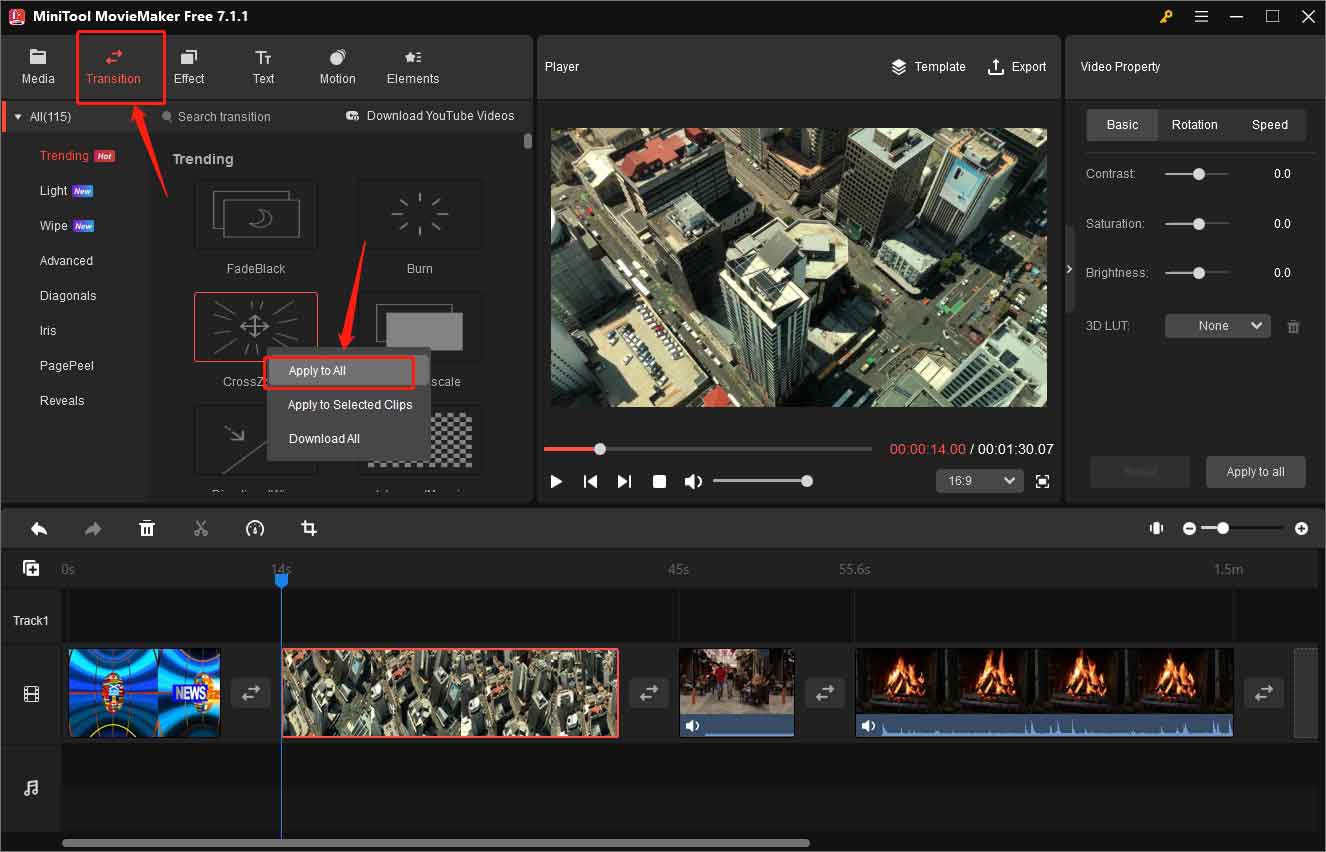Screen dimensions: 1326x852
Task: Delete the 3D LUT with trash icon
Action: pyautogui.click(x=1293, y=326)
